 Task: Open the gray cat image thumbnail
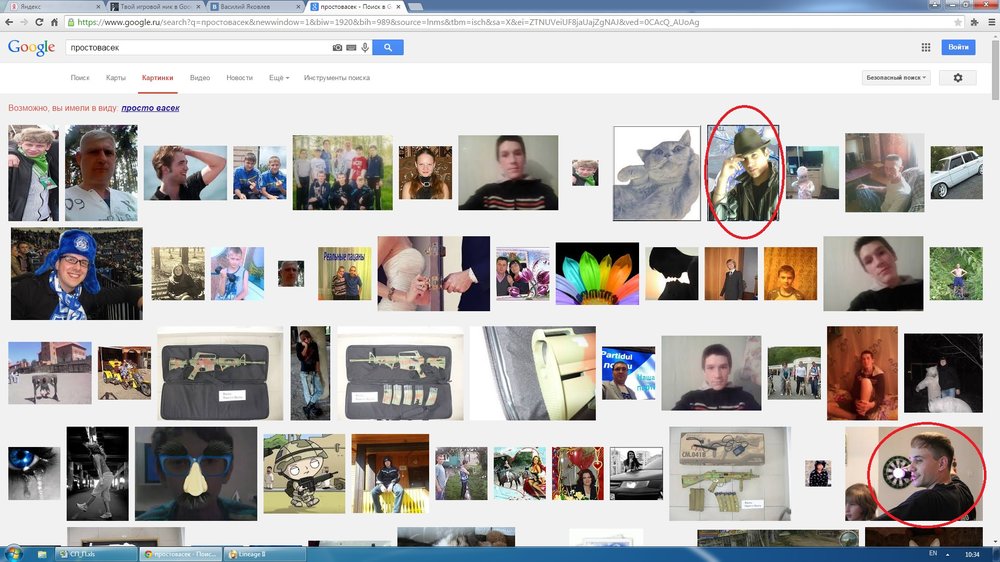pos(656,172)
